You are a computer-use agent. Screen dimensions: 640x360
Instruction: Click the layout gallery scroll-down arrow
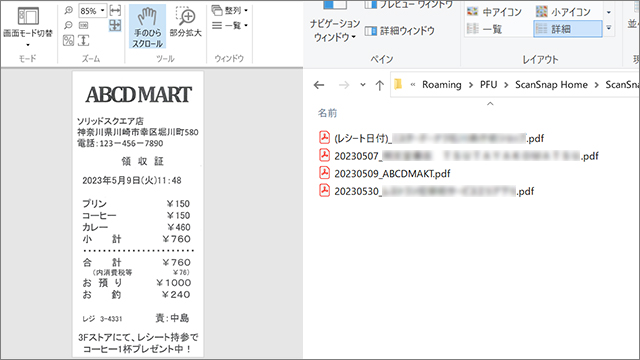pos(609,12)
